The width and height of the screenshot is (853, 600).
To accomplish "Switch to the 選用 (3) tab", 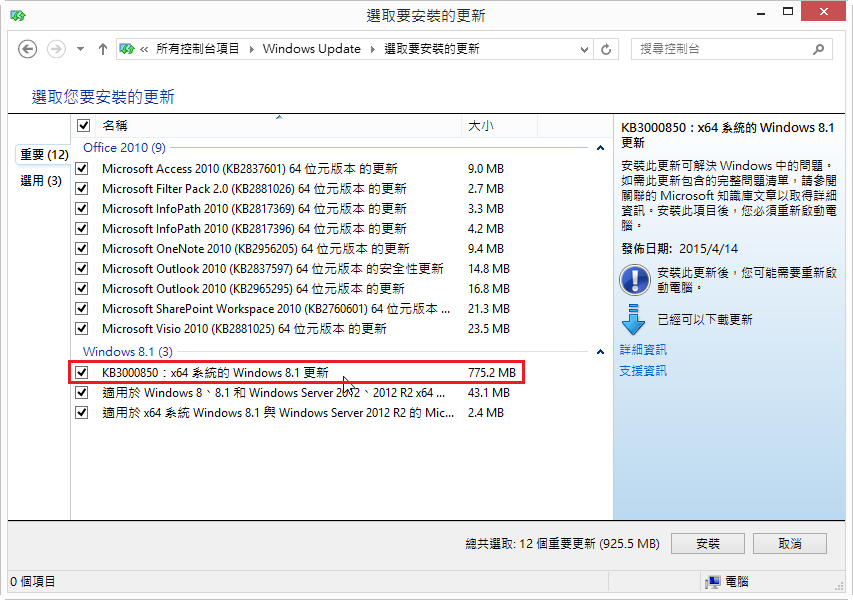I will click(41, 181).
